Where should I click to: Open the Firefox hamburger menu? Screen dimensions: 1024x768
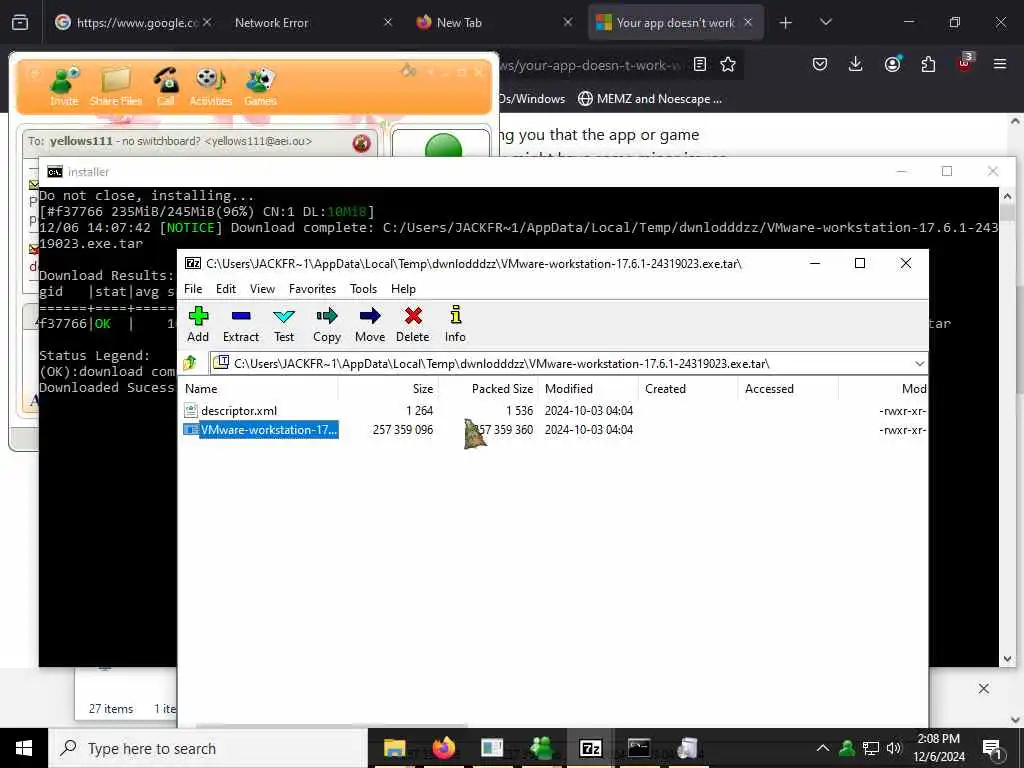tap(1000, 64)
